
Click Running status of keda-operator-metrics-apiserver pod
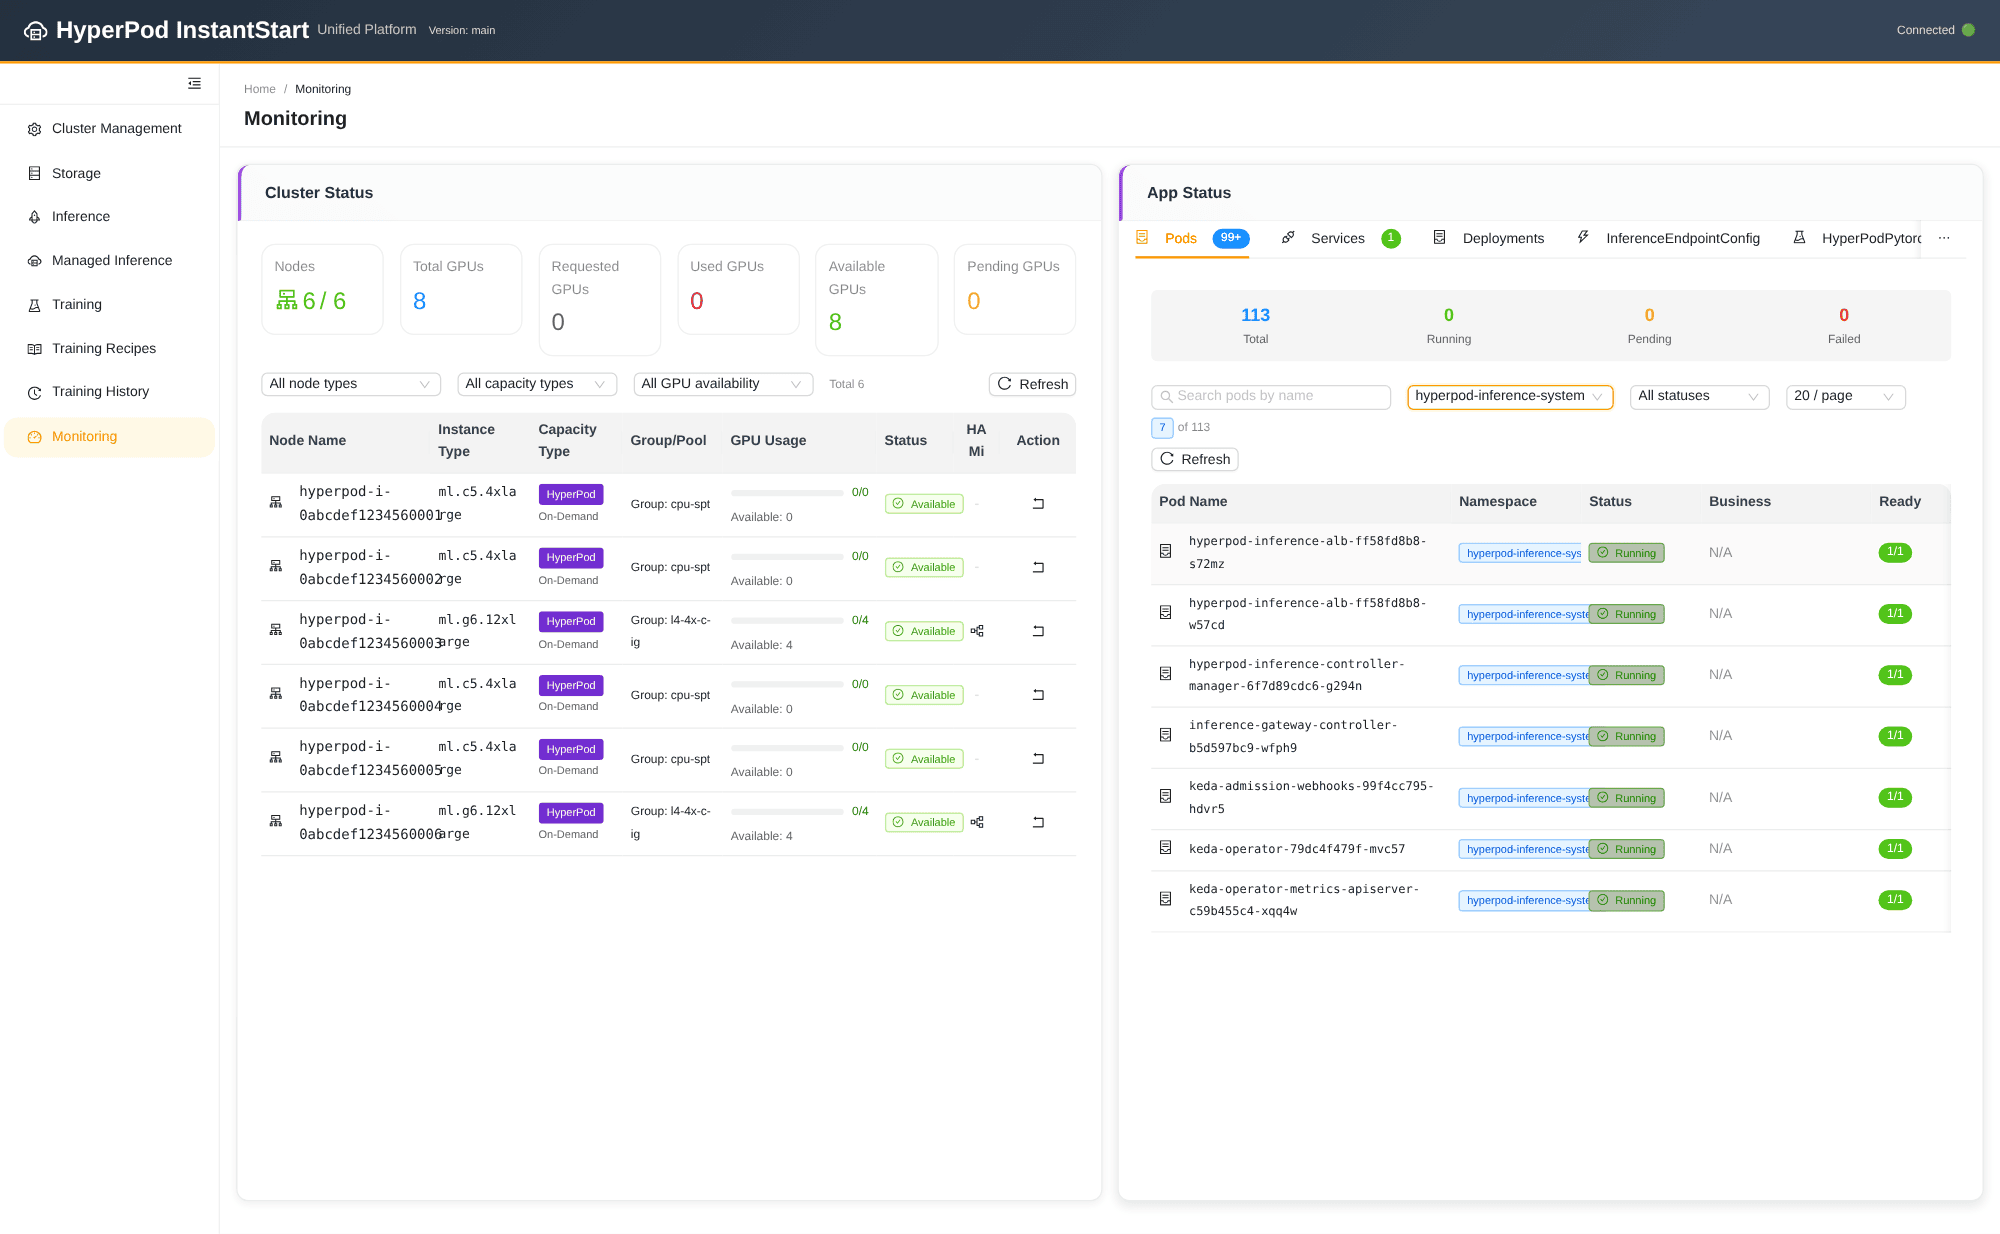point(1626,900)
